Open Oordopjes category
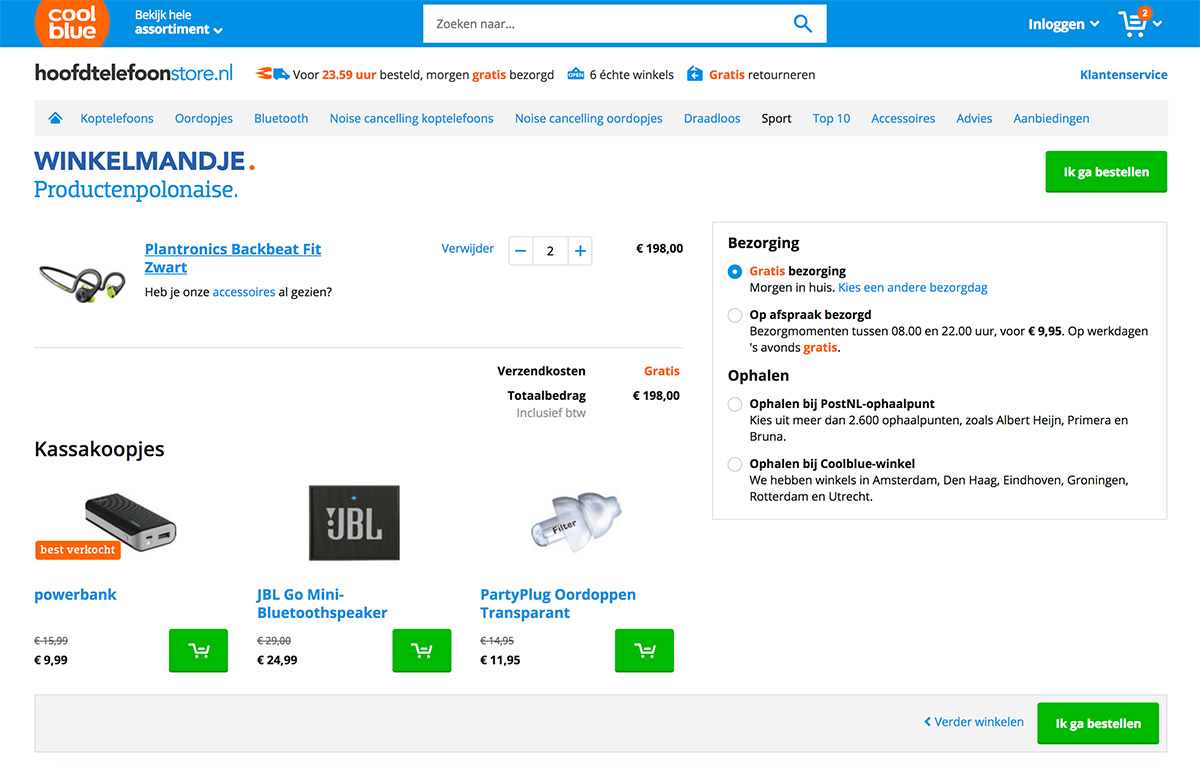Viewport: 1200px width, 767px height. click(x=204, y=118)
